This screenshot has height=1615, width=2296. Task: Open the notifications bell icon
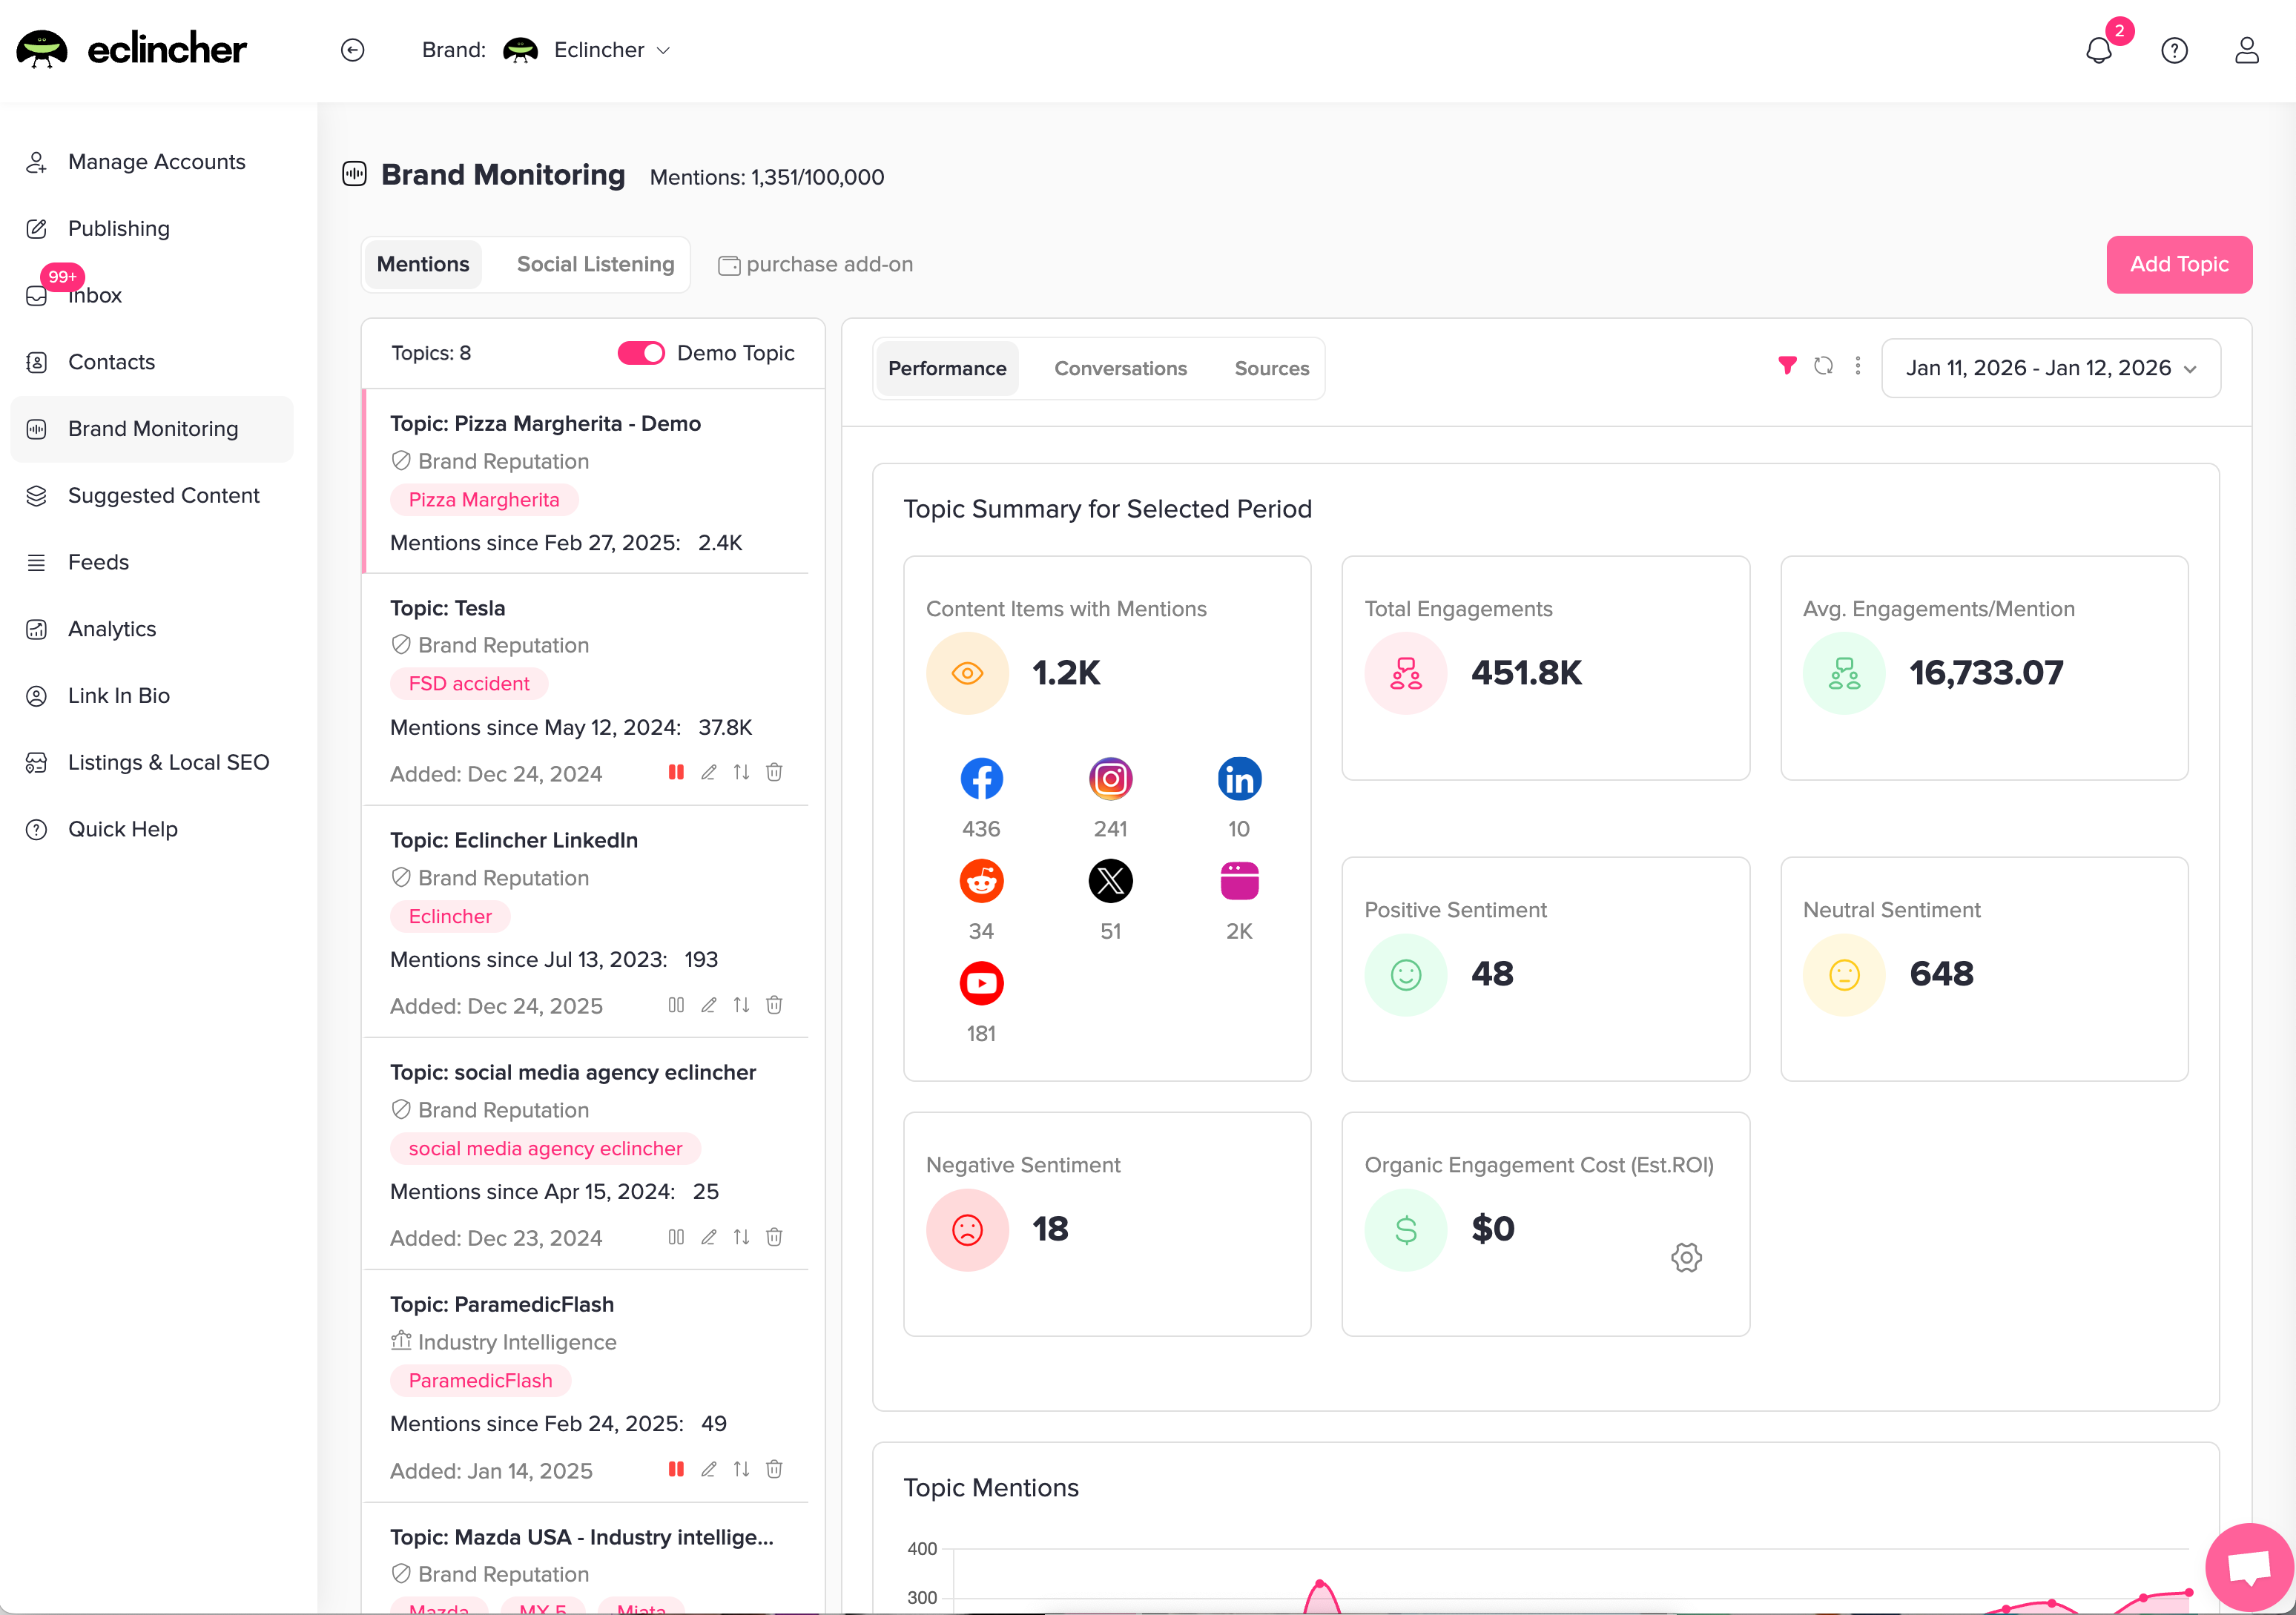(x=2099, y=50)
